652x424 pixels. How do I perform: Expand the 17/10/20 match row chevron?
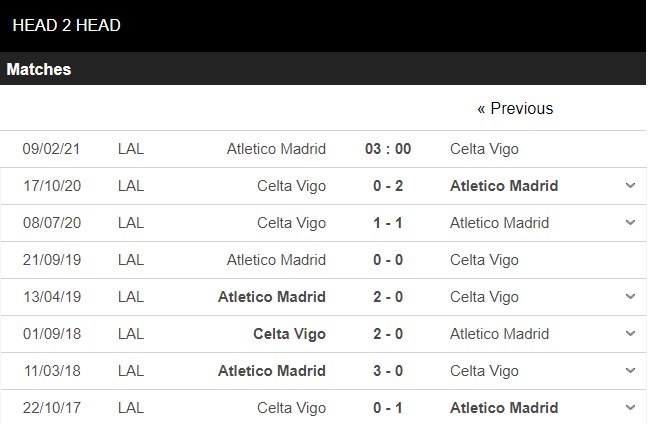tap(630, 186)
